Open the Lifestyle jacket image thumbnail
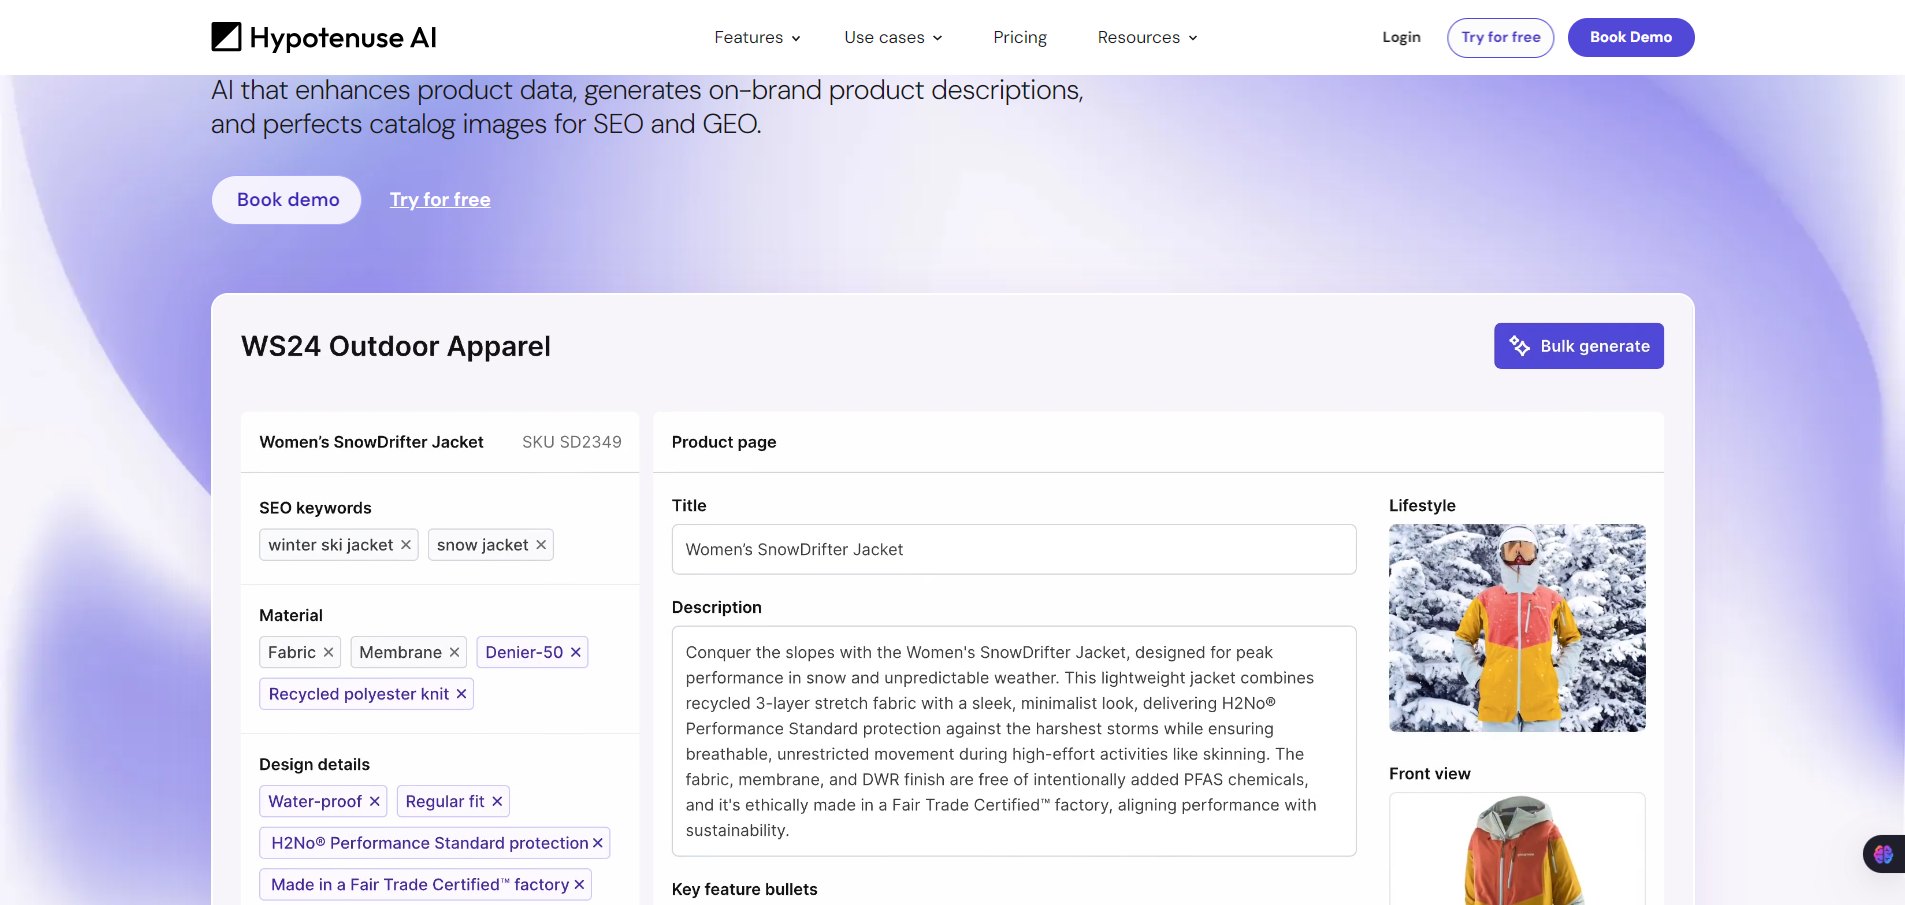Image resolution: width=1905 pixels, height=905 pixels. (x=1517, y=628)
